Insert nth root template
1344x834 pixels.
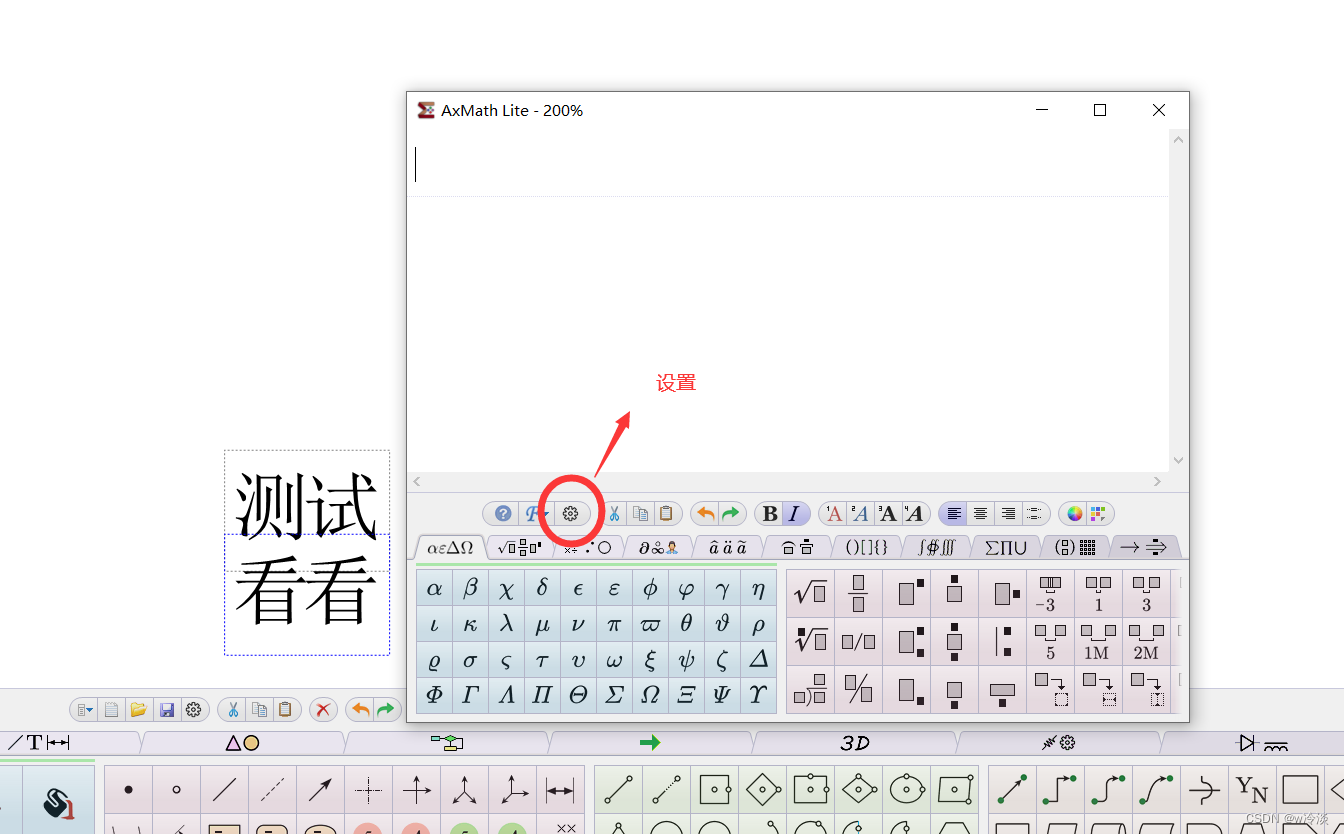pyautogui.click(x=810, y=641)
